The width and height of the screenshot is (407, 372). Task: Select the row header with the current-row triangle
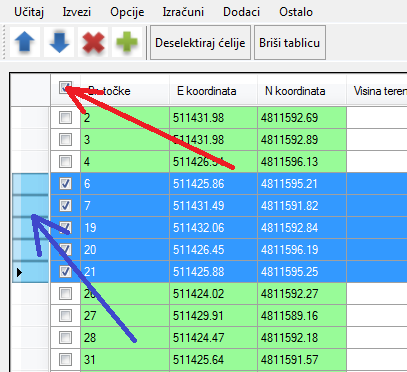click(x=30, y=272)
